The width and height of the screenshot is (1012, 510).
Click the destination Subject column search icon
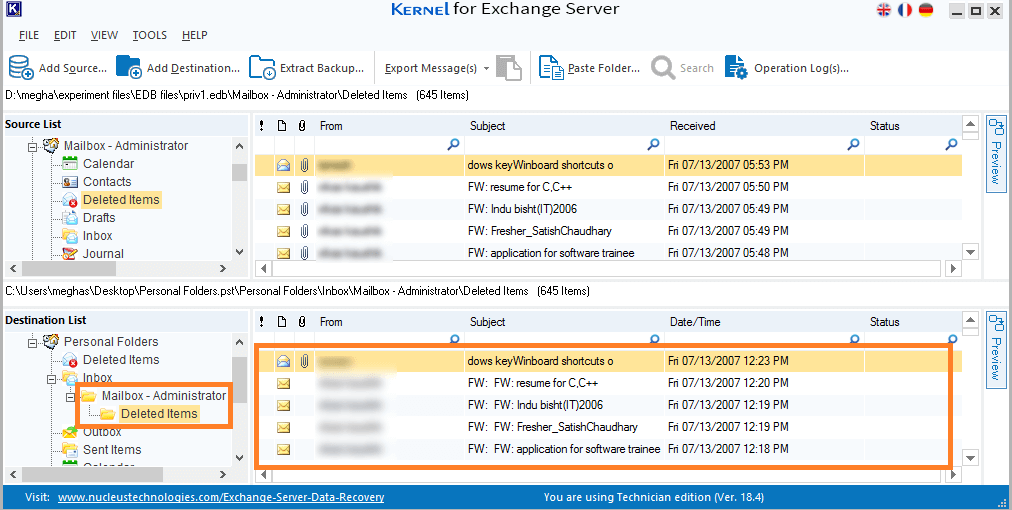pyautogui.click(x=654, y=338)
